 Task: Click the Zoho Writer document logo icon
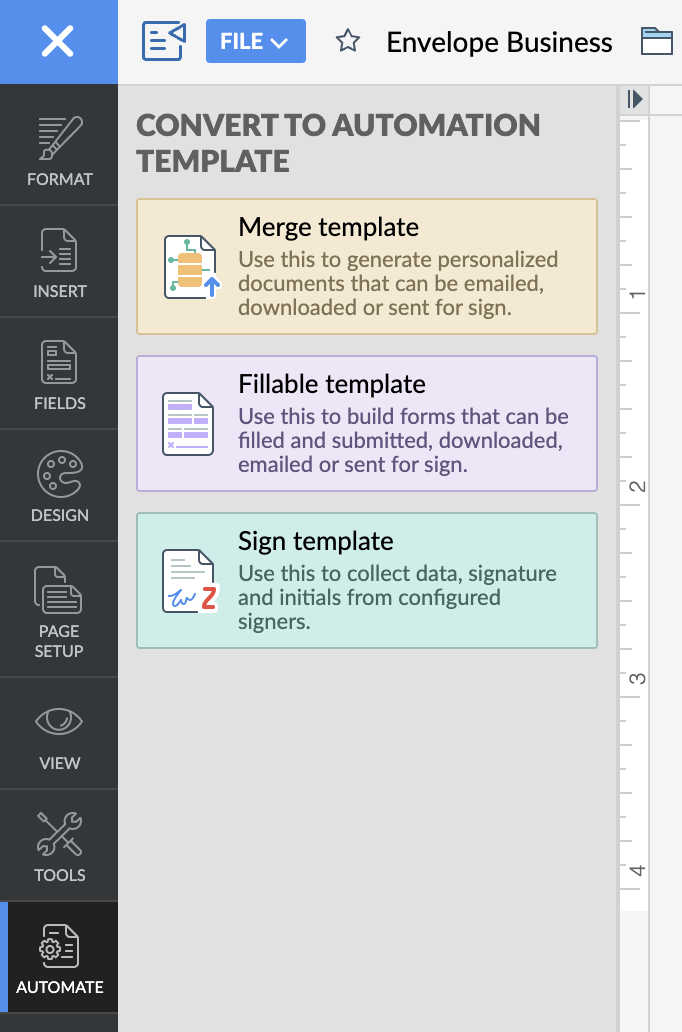164,42
